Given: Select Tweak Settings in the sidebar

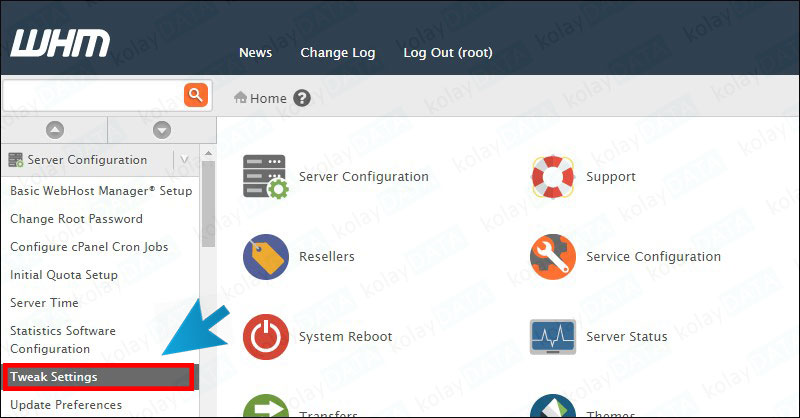Looking at the screenshot, I should click(x=97, y=377).
